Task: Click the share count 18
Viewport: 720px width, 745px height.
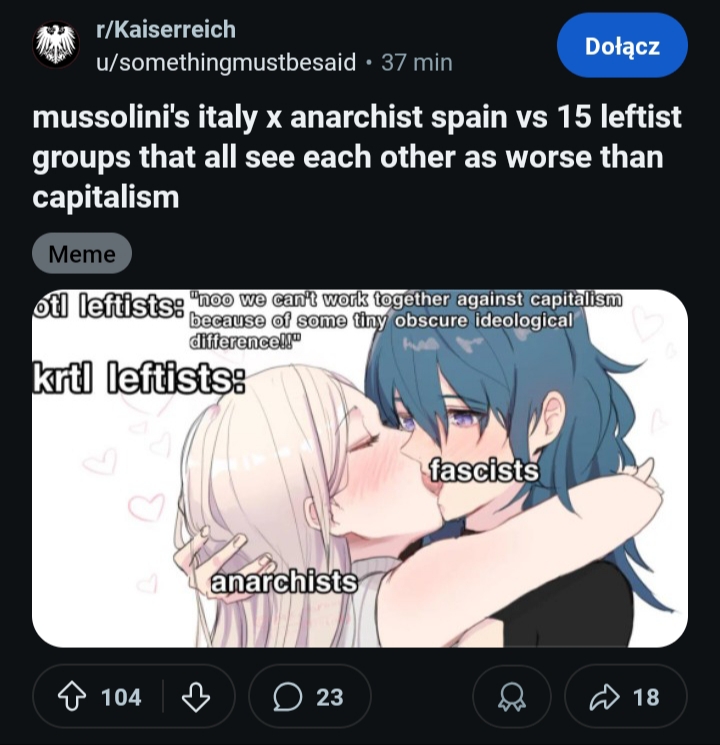Action: tap(646, 697)
